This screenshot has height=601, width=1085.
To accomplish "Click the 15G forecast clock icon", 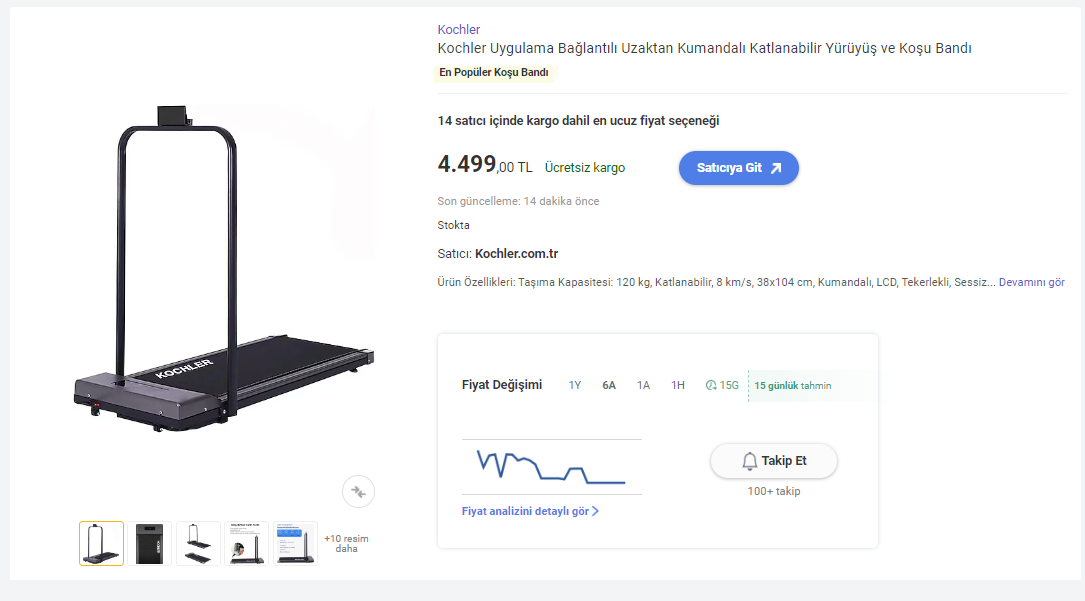I will [x=711, y=385].
